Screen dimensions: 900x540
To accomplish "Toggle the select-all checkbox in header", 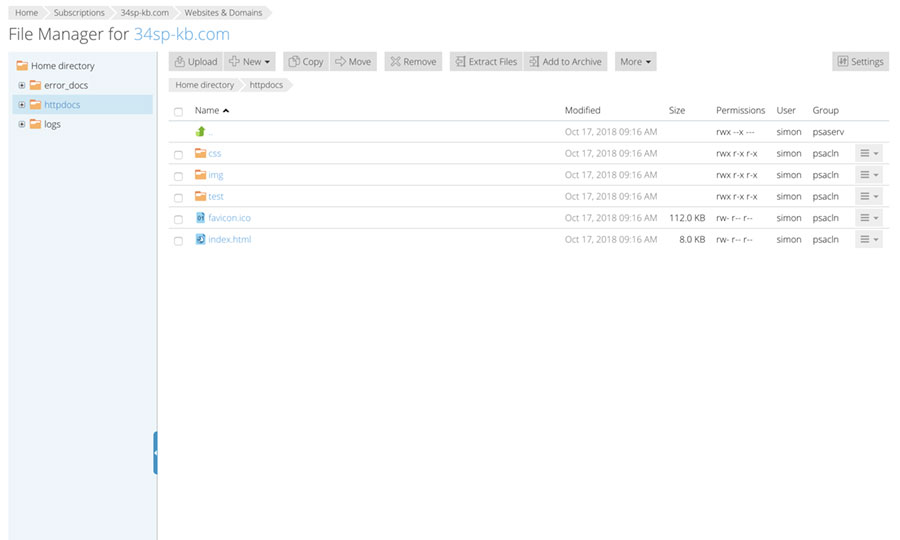I will click(x=179, y=111).
